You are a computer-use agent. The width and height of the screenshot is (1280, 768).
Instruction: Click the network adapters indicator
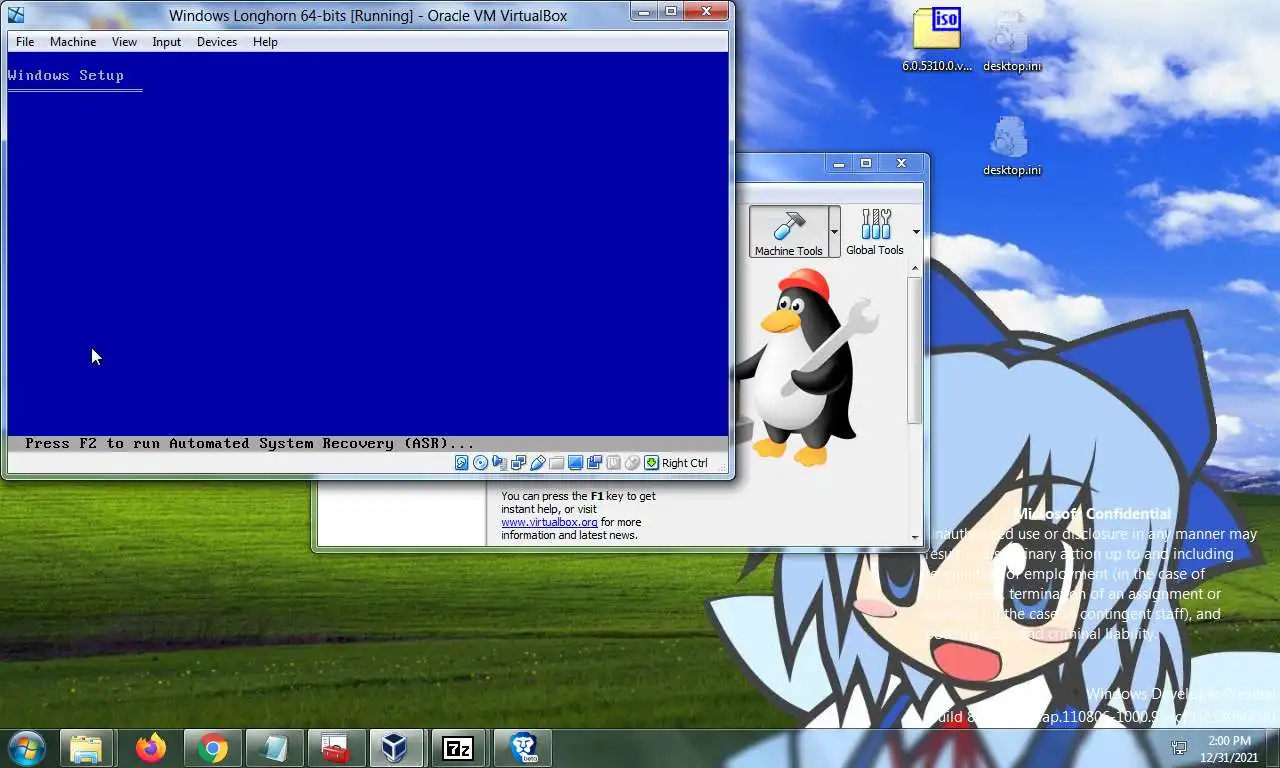point(518,463)
